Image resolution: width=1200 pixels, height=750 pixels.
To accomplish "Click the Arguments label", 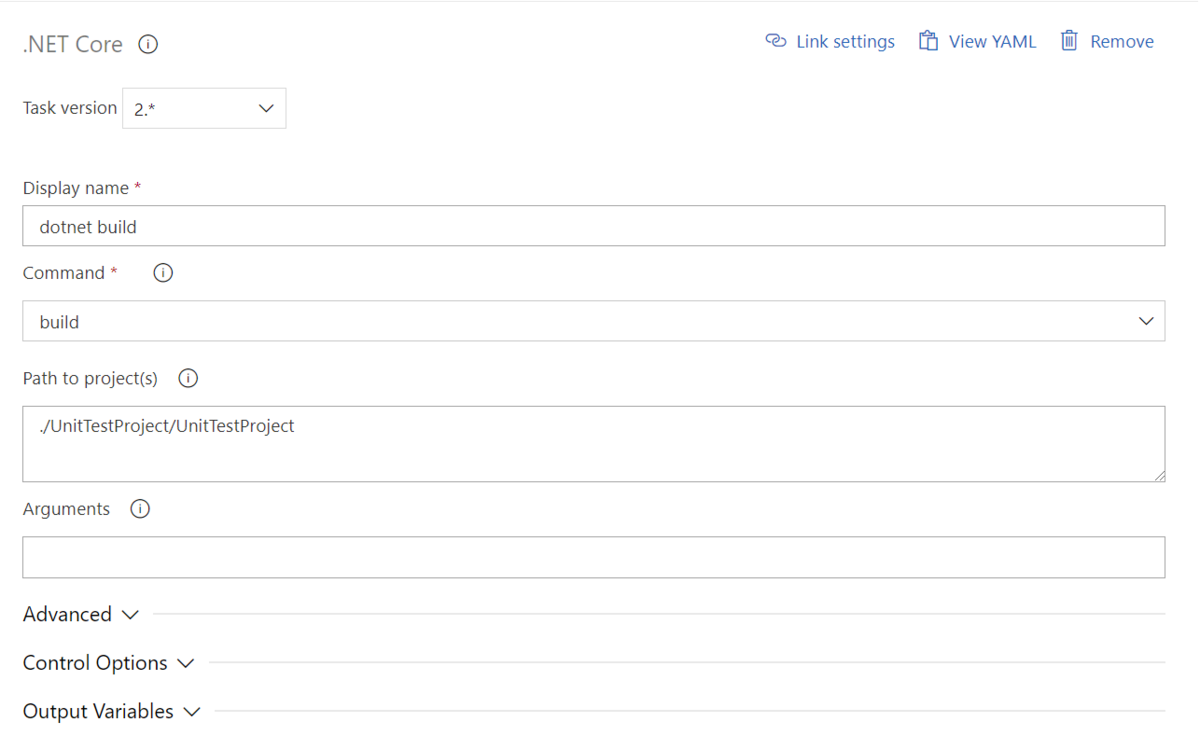I will [x=66, y=509].
